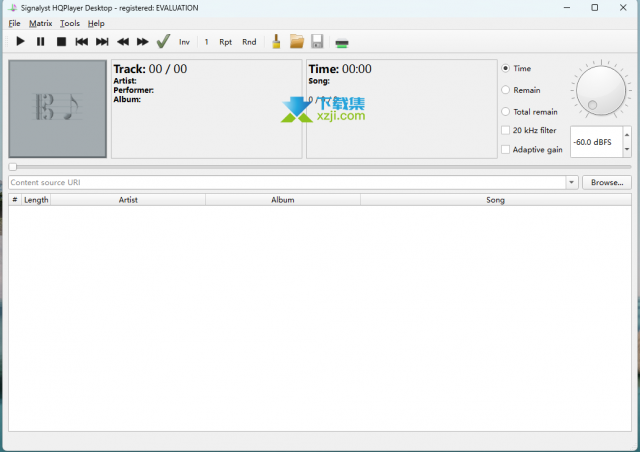Start playback with the Play button
This screenshot has width=640, height=452.
[x=20, y=41]
